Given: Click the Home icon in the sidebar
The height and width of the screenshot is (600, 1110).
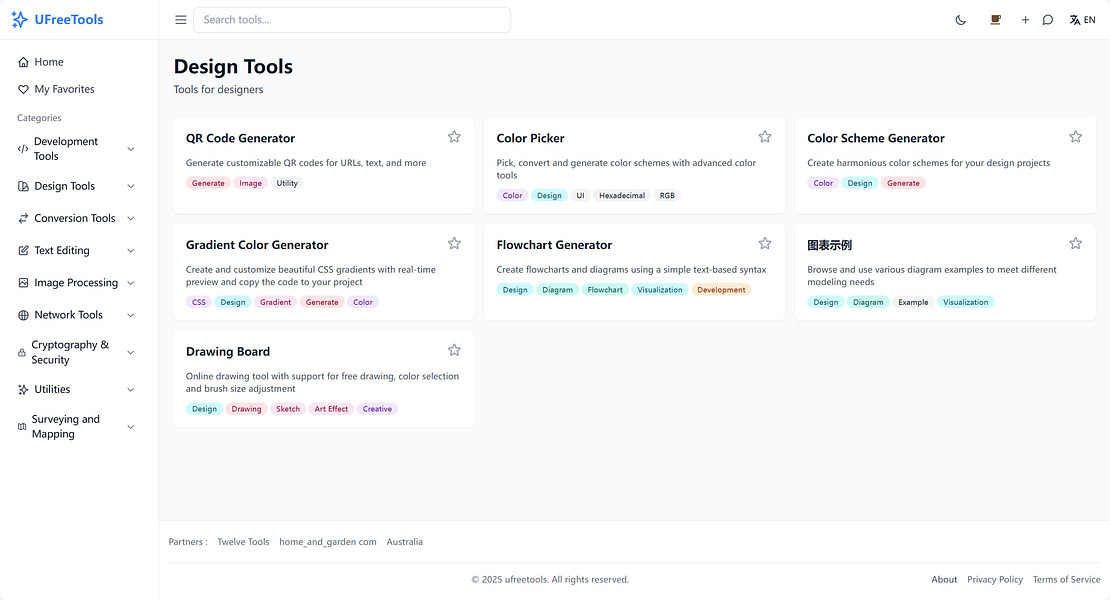Looking at the screenshot, I should point(23,61).
